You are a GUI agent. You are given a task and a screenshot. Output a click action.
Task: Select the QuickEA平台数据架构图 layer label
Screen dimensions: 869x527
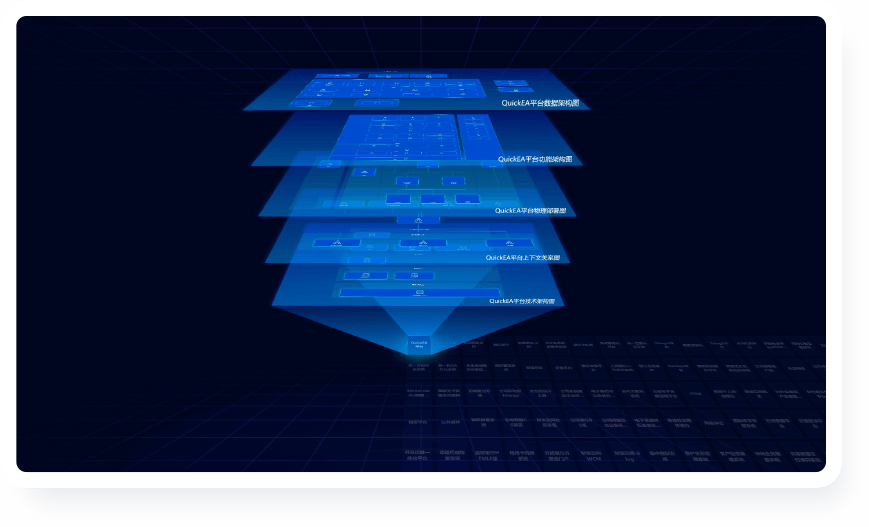point(540,103)
